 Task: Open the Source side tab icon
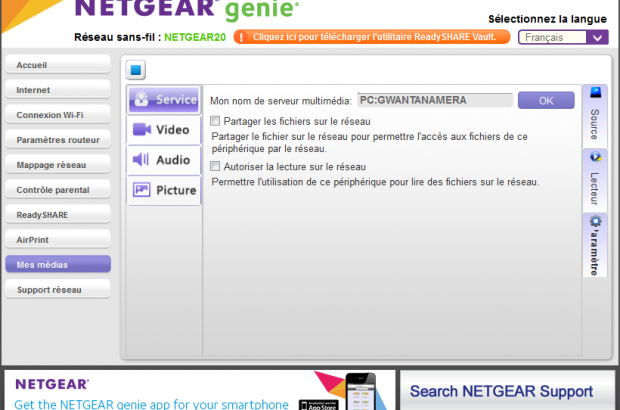click(594, 95)
